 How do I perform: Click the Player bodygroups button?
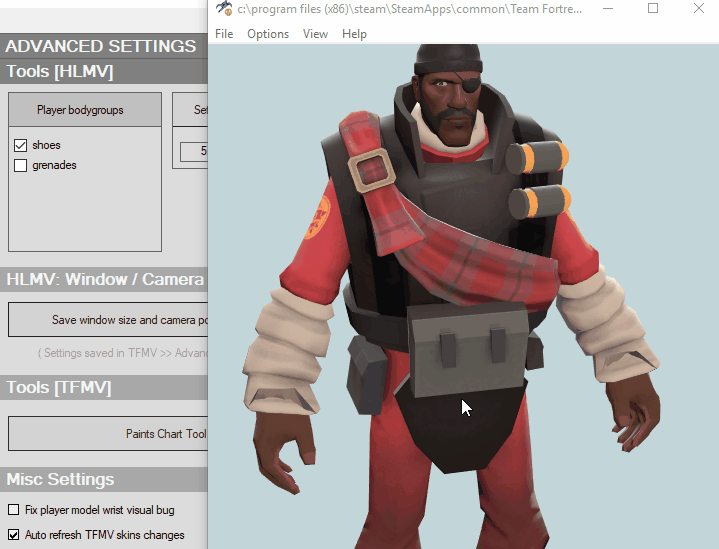85,110
